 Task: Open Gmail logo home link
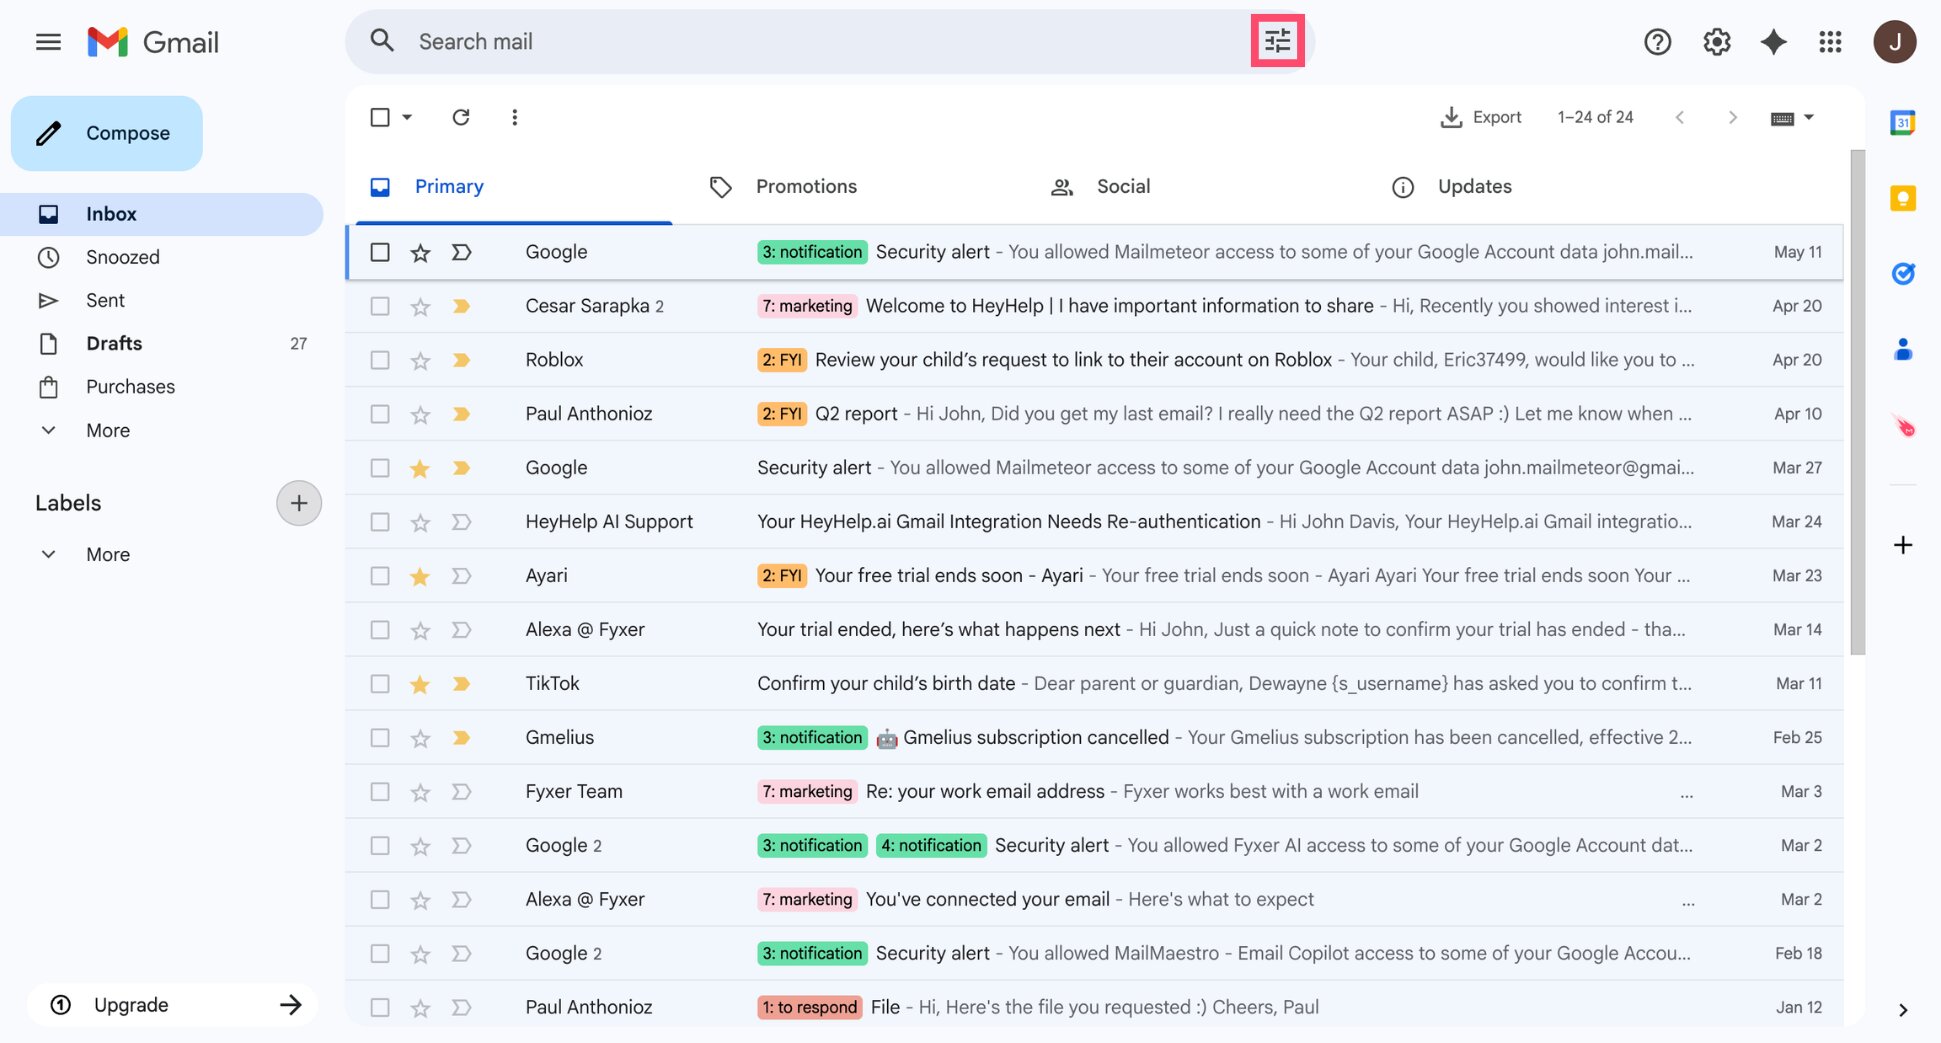153,42
